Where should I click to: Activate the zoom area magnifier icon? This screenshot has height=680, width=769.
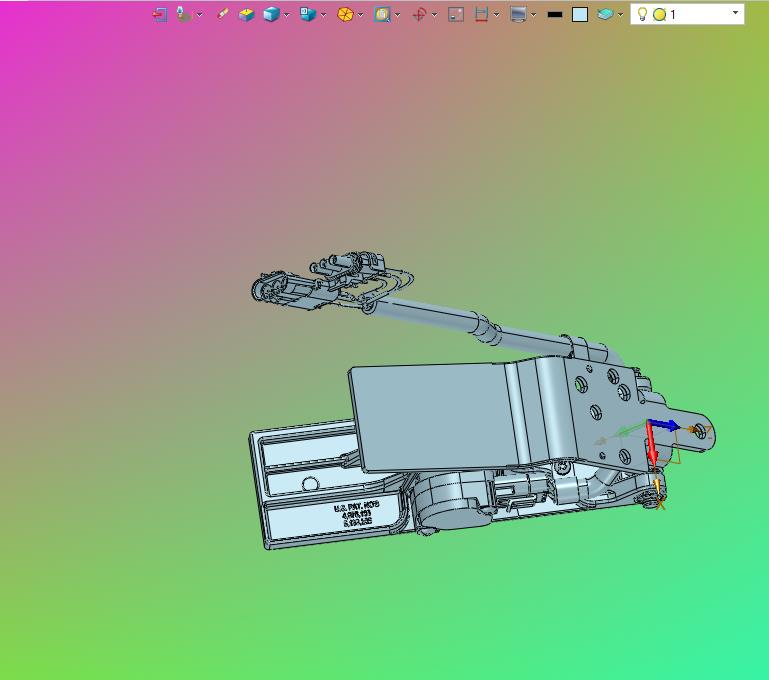coord(382,15)
